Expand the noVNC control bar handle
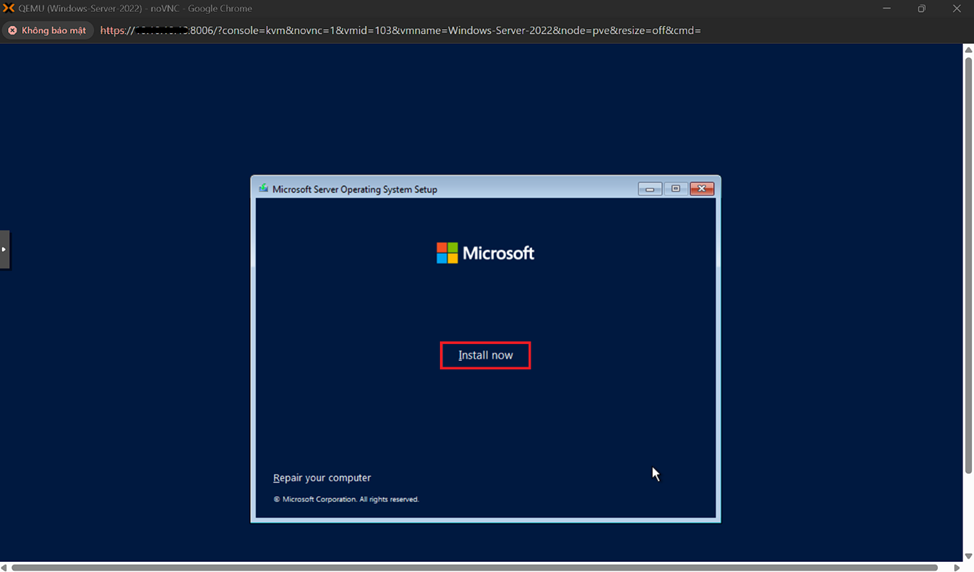The image size is (974, 572). pos(4,249)
